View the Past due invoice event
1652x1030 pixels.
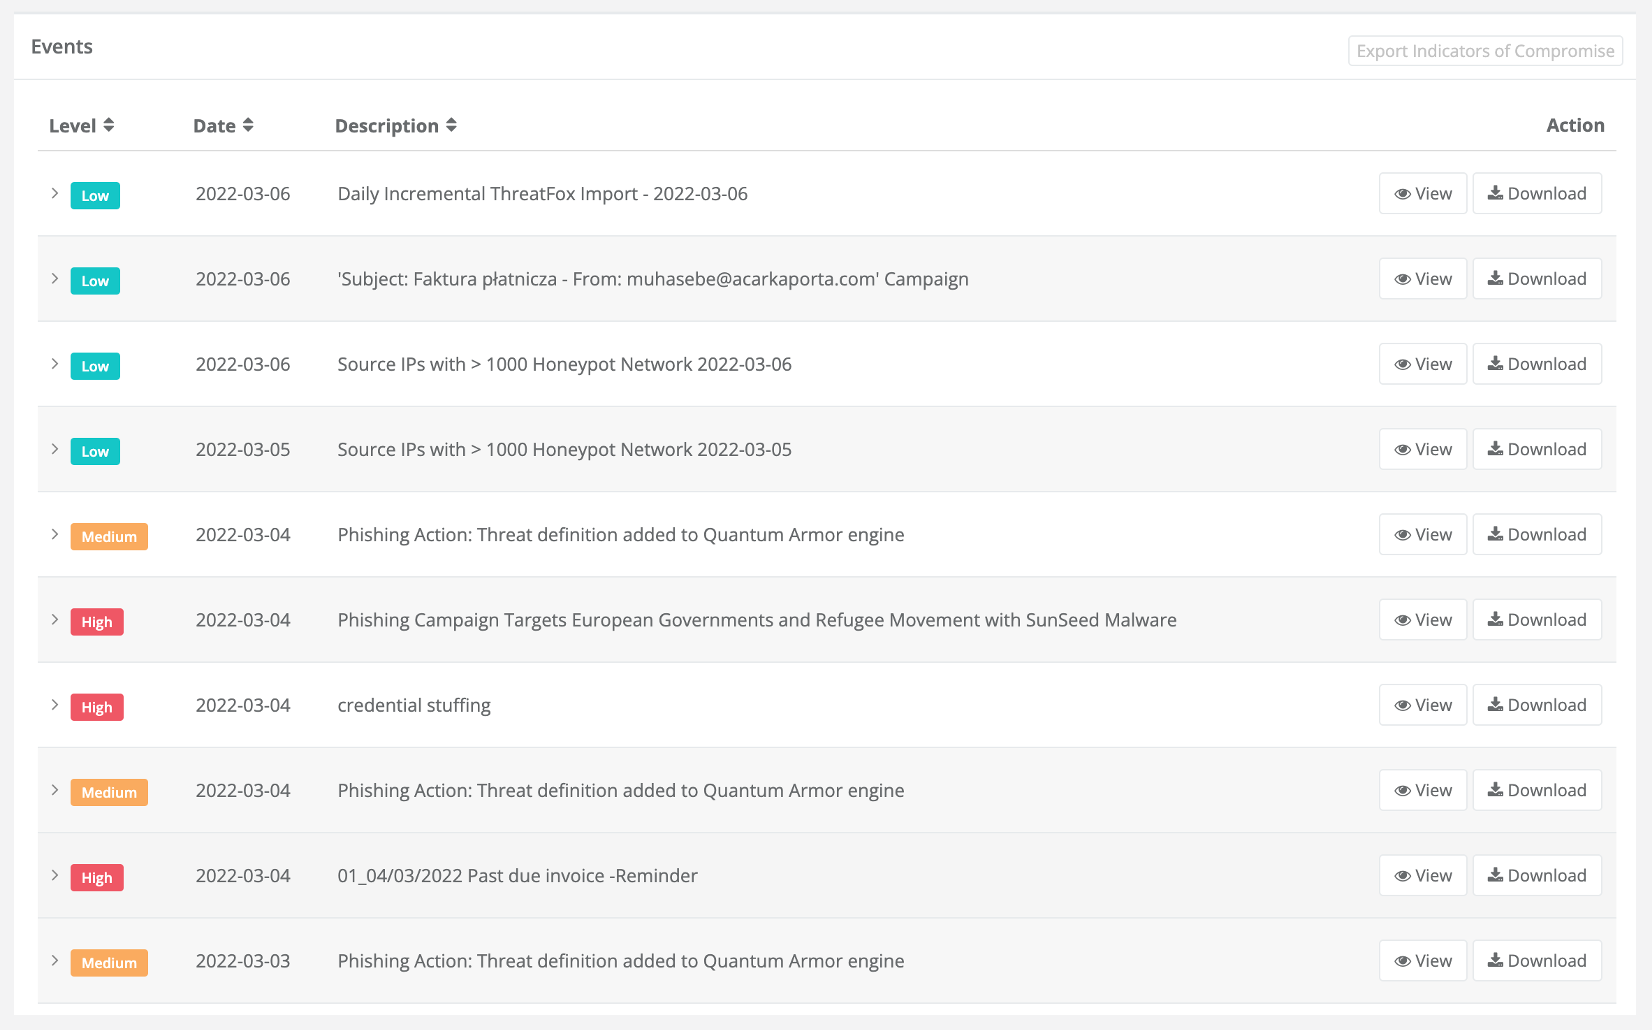coord(1423,876)
